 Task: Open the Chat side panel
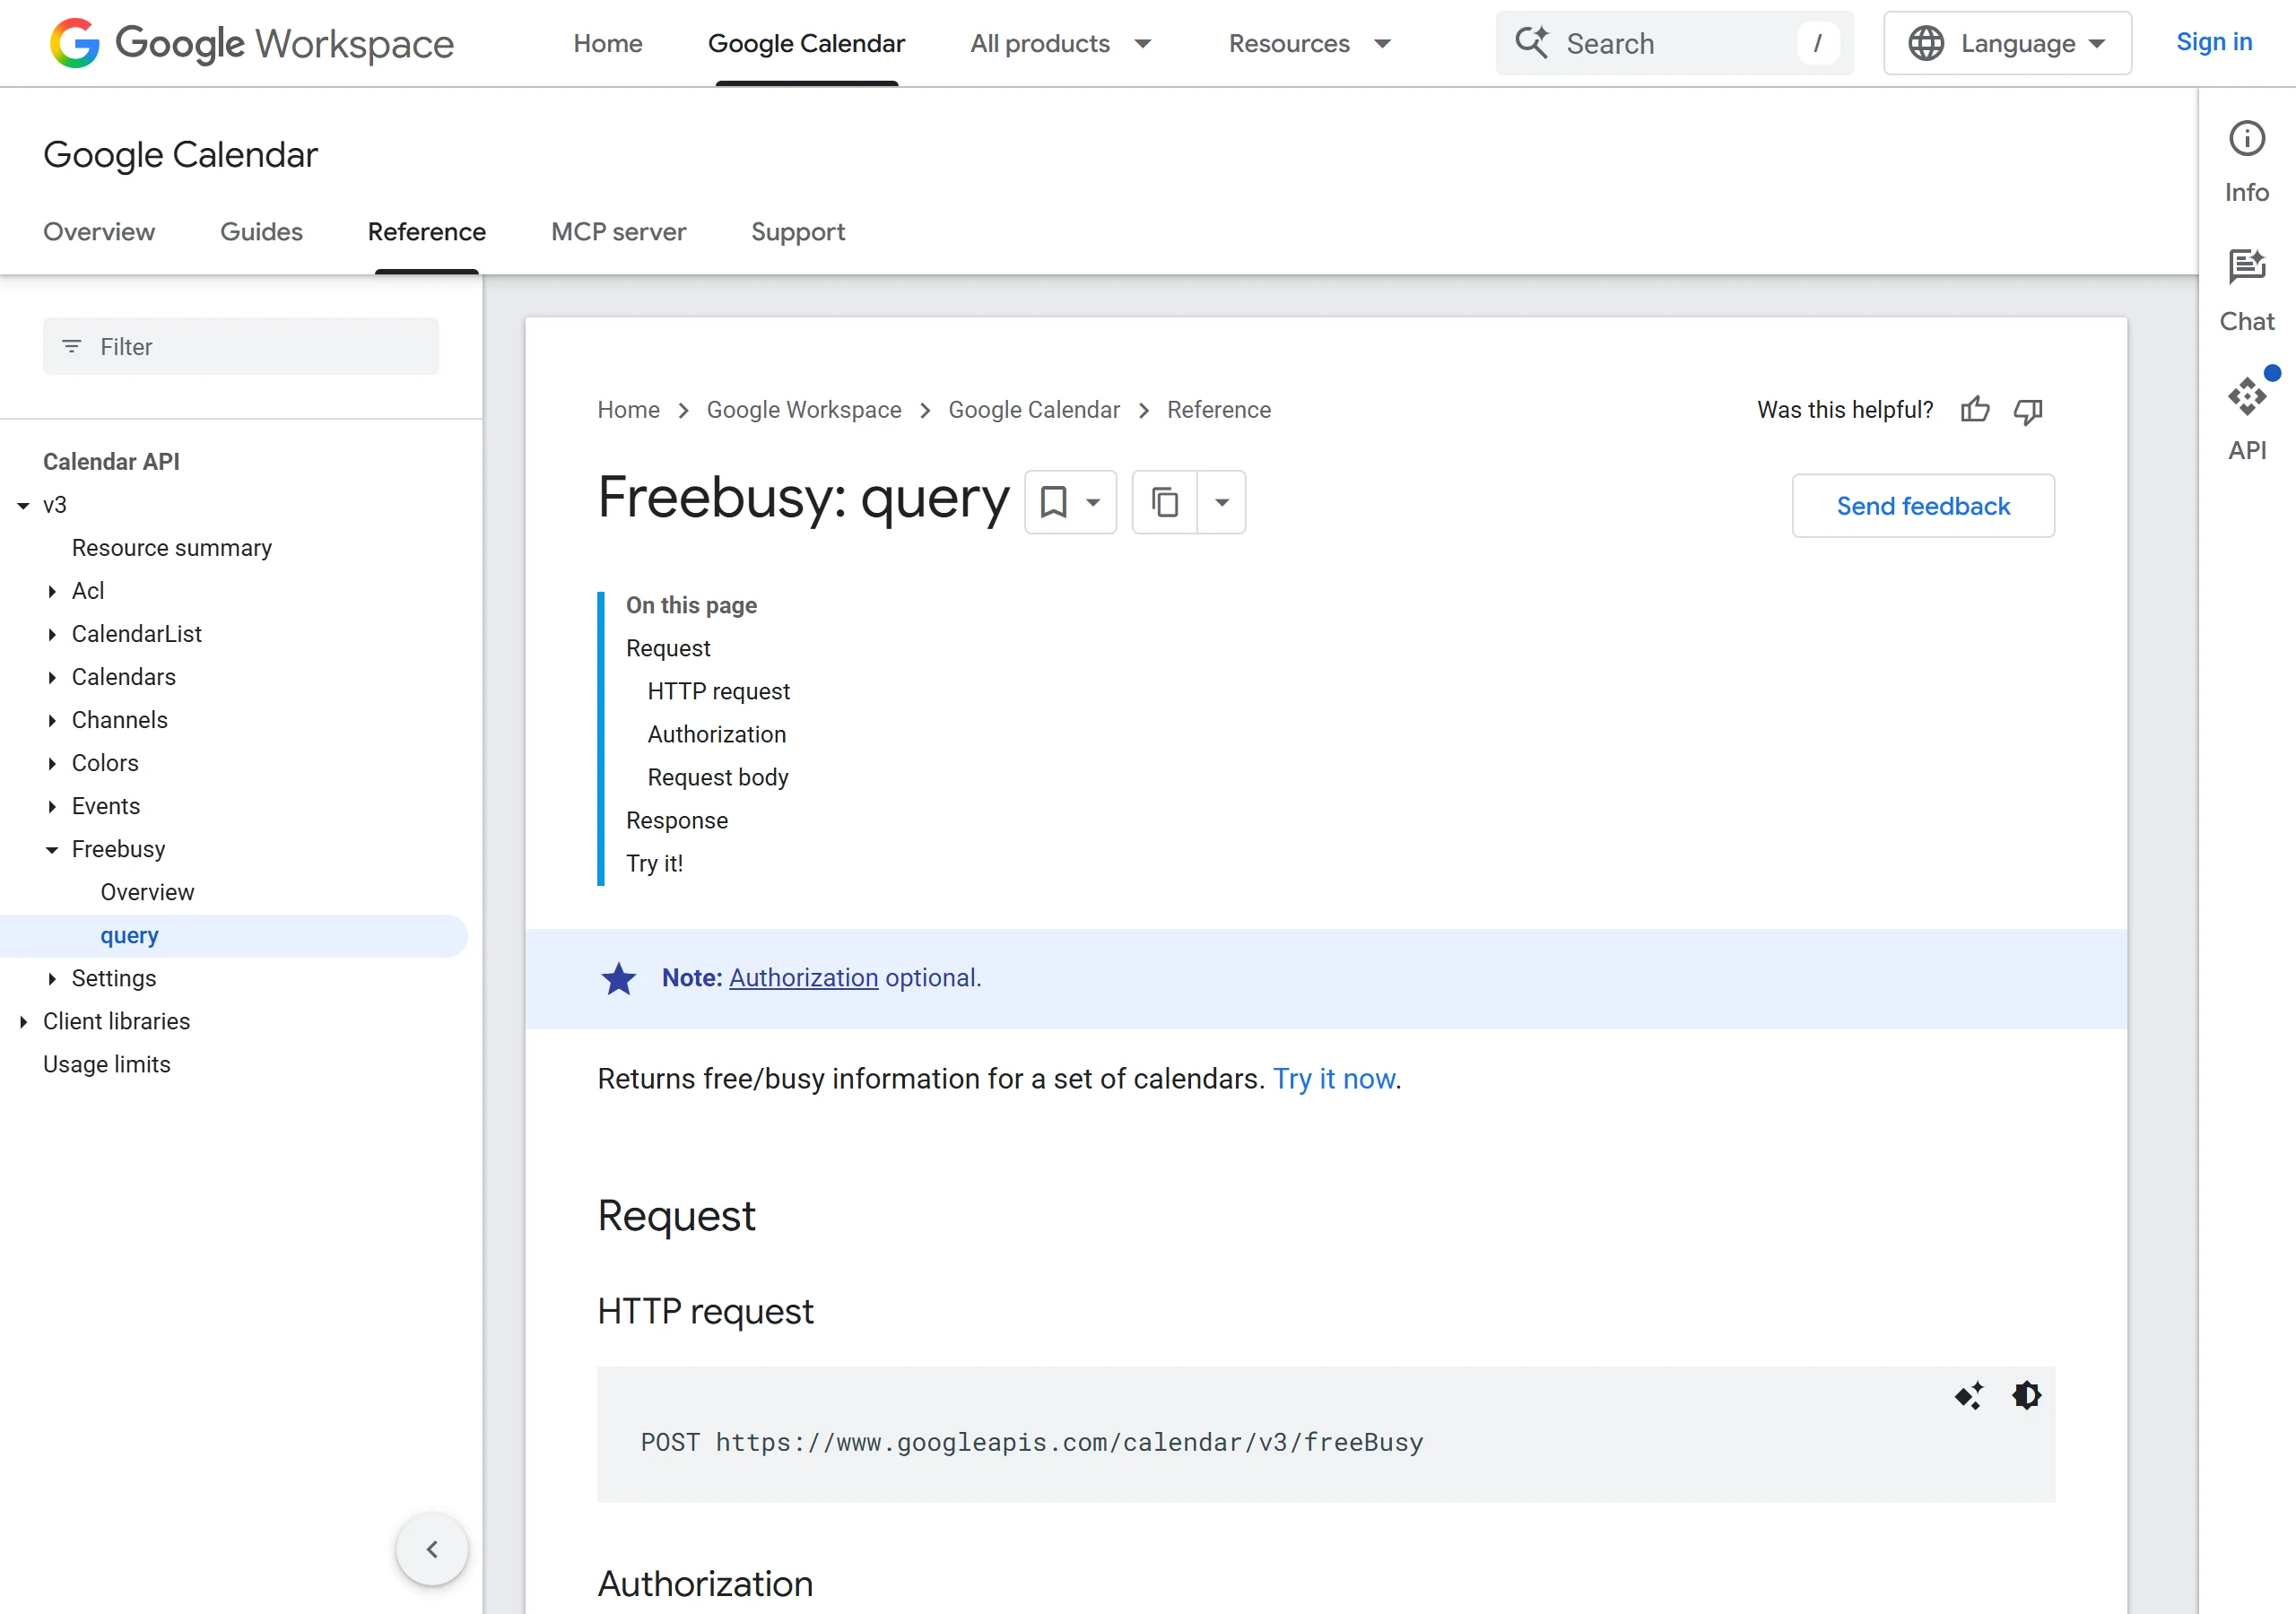(x=2246, y=291)
